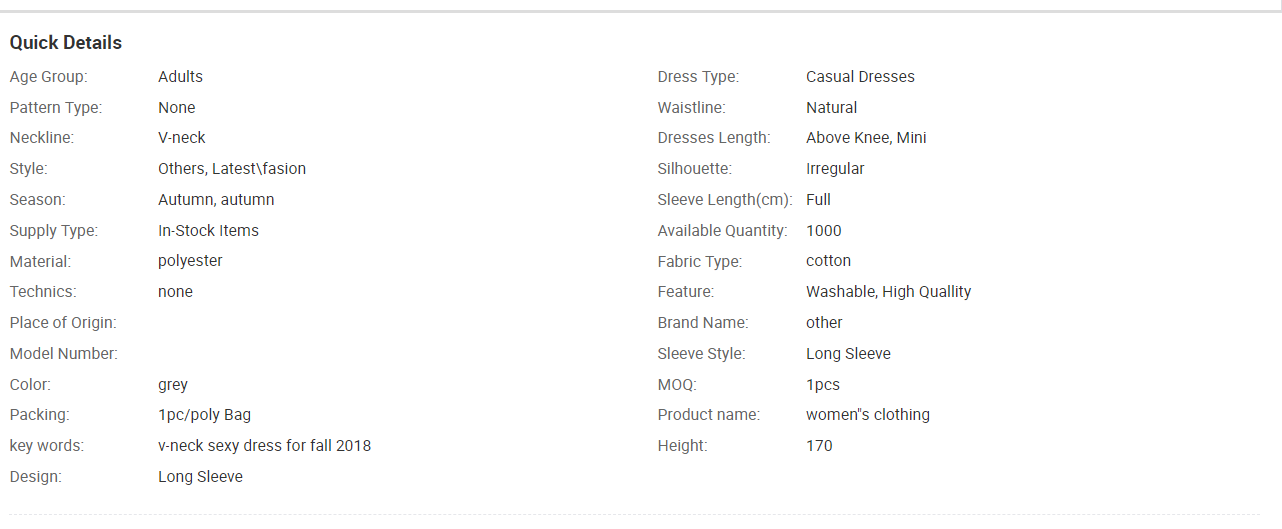
Task: Click the v-neck sexy dress keywords text
Action: (264, 446)
